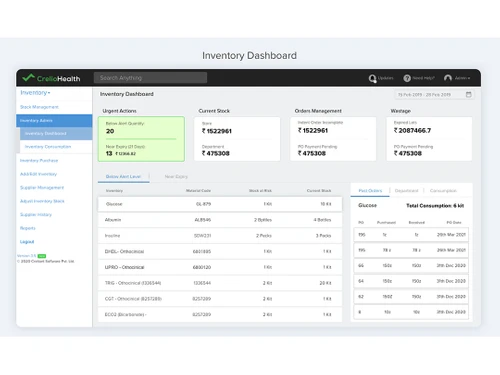Viewport: 500px width, 375px height.
Task: Click material code ALB546
Action: coord(203,220)
